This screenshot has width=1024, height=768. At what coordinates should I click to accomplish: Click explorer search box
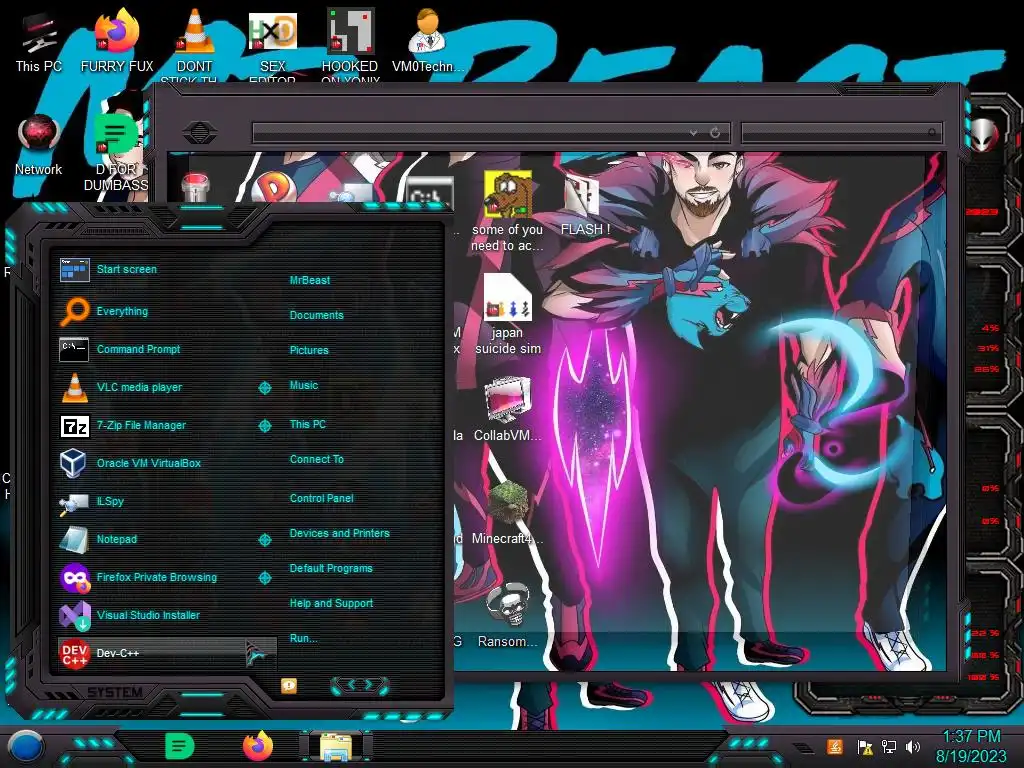(842, 133)
